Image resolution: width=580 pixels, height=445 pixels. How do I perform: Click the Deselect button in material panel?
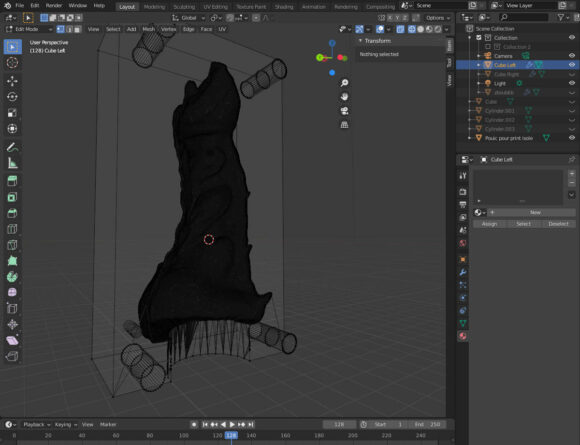(x=558, y=224)
